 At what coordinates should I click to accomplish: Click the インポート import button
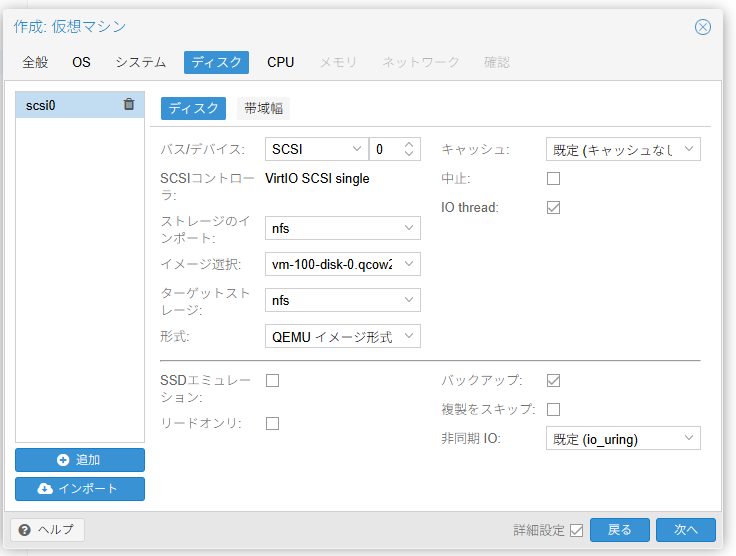coord(80,489)
